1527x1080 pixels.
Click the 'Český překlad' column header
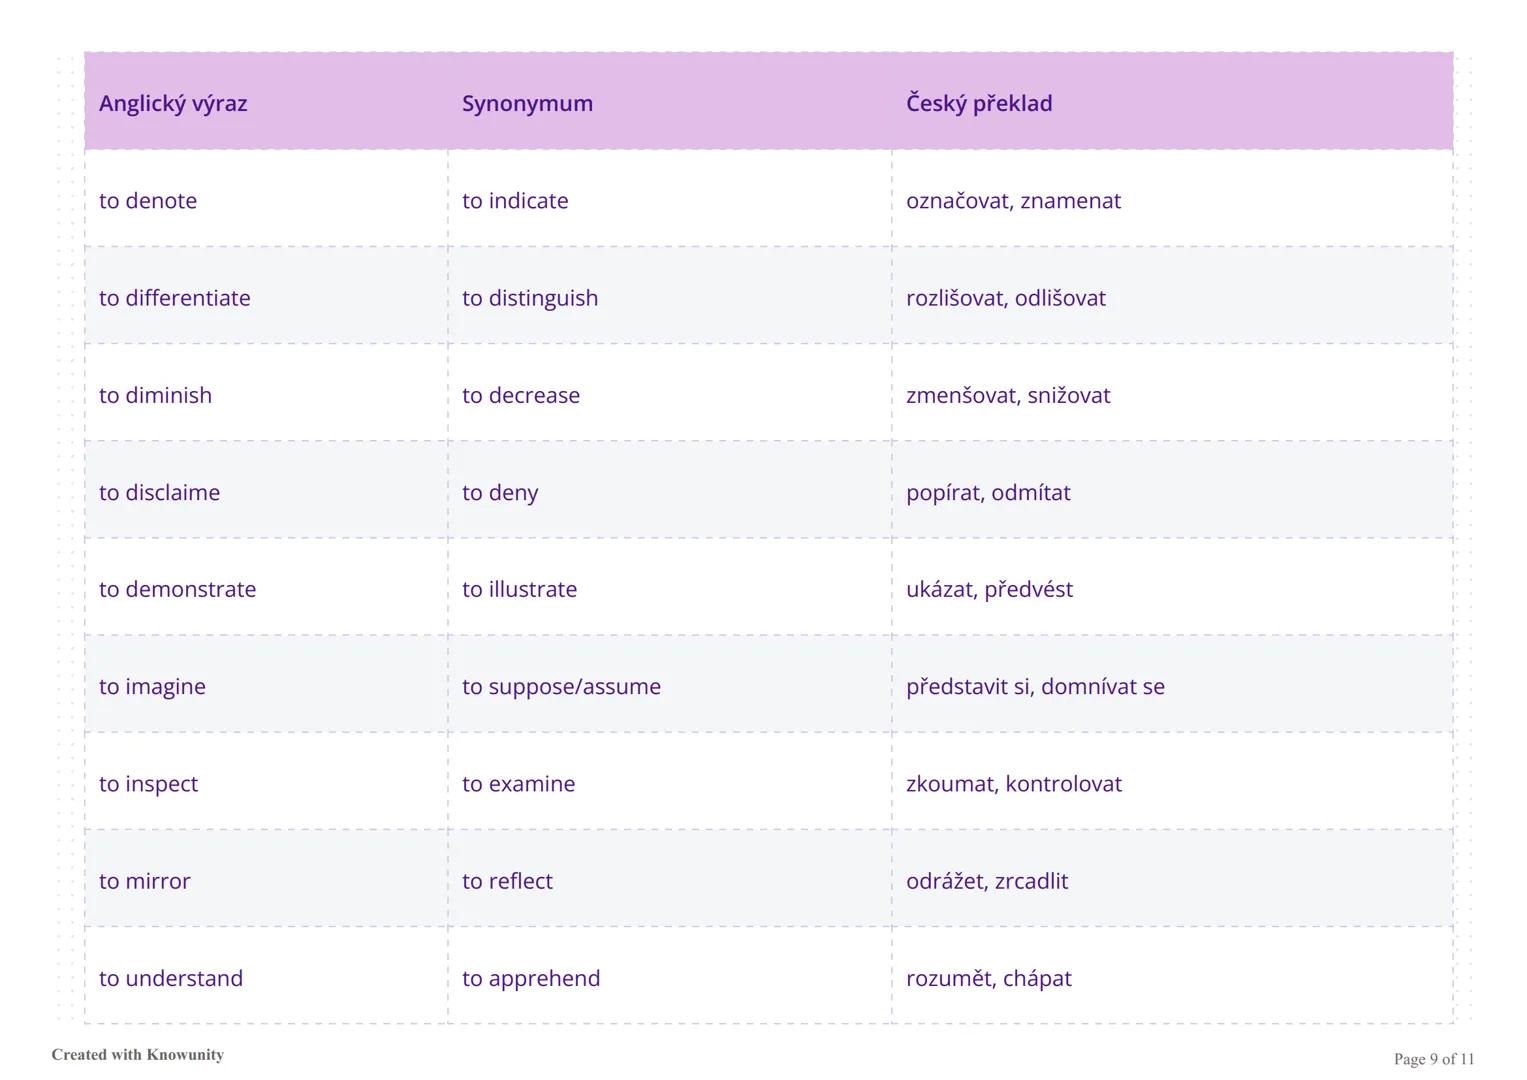pyautogui.click(x=979, y=103)
